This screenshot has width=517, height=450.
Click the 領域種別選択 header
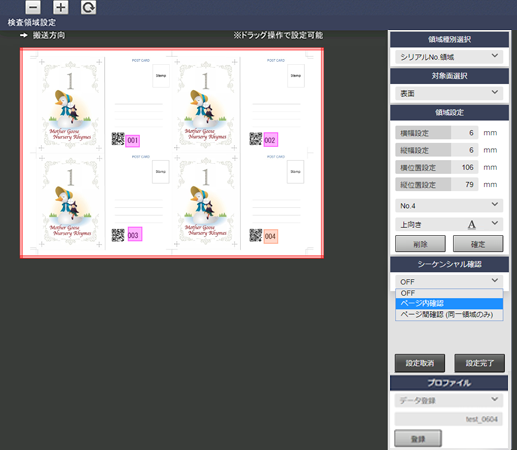449,40
